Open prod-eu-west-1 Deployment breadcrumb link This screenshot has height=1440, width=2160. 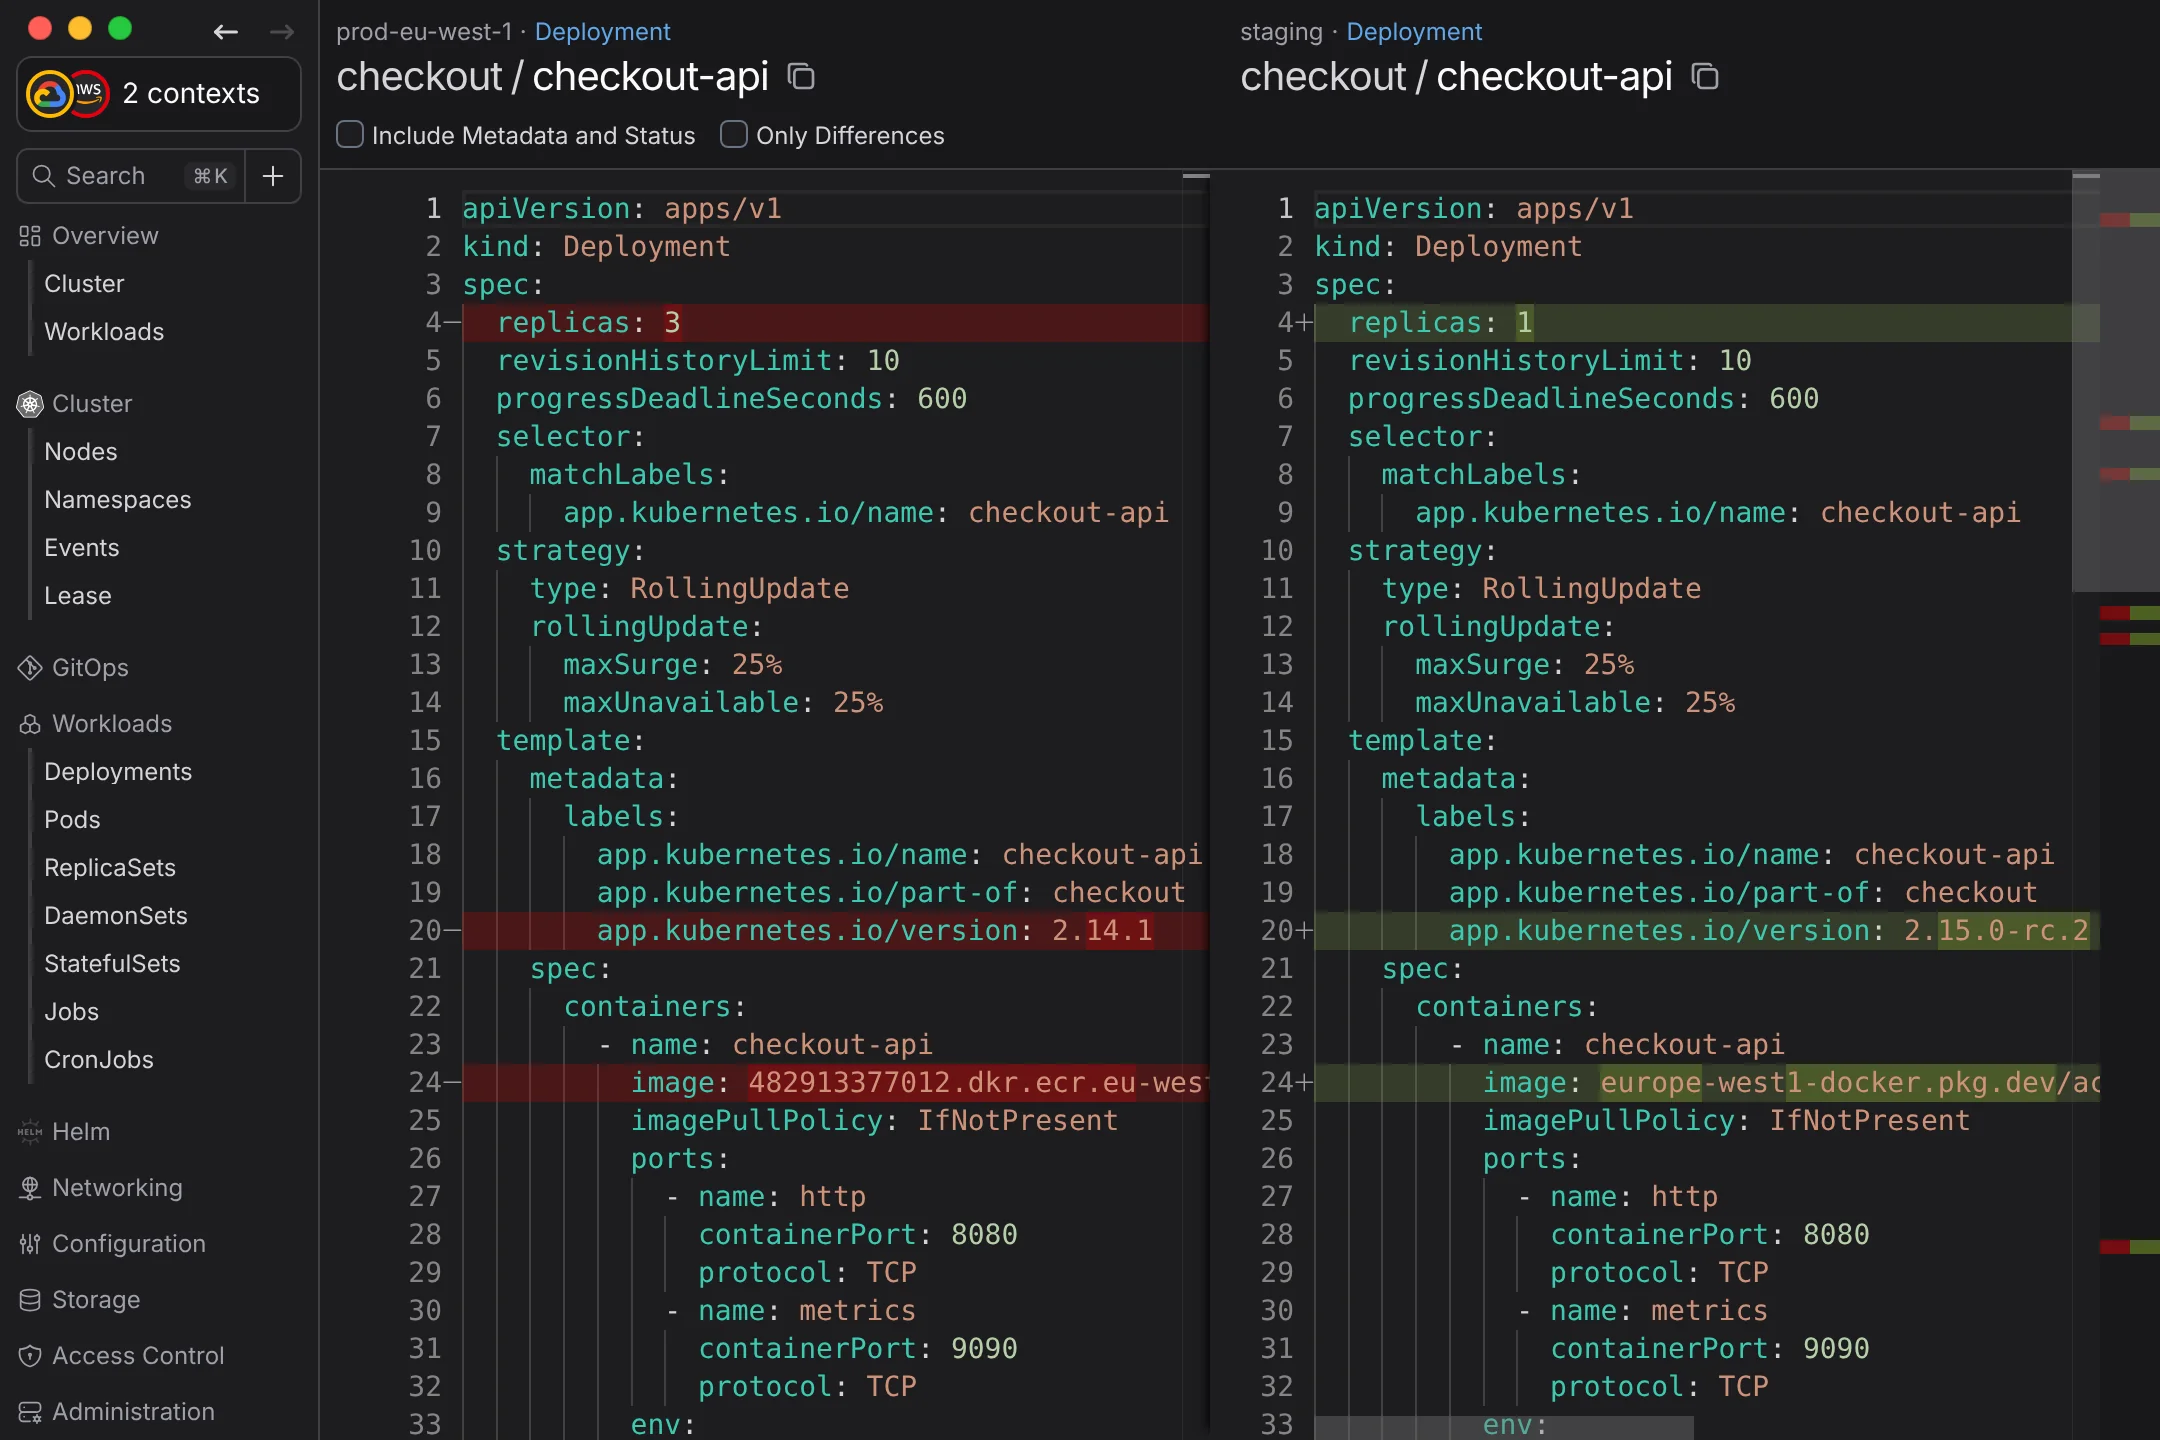pyautogui.click(x=602, y=32)
